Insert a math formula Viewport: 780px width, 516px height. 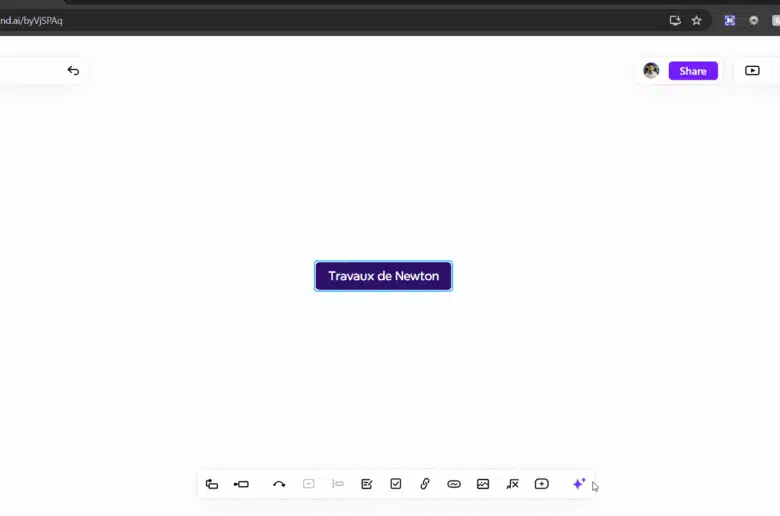[512, 484]
